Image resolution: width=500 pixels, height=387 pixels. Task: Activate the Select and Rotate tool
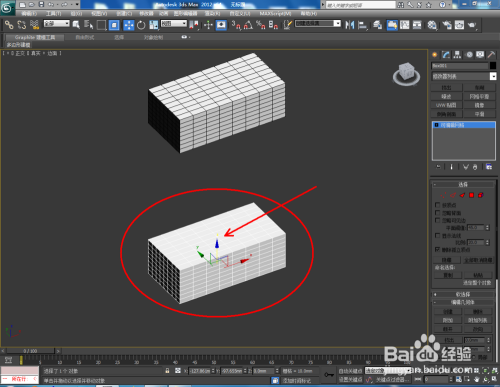pyautogui.click(x=141, y=25)
